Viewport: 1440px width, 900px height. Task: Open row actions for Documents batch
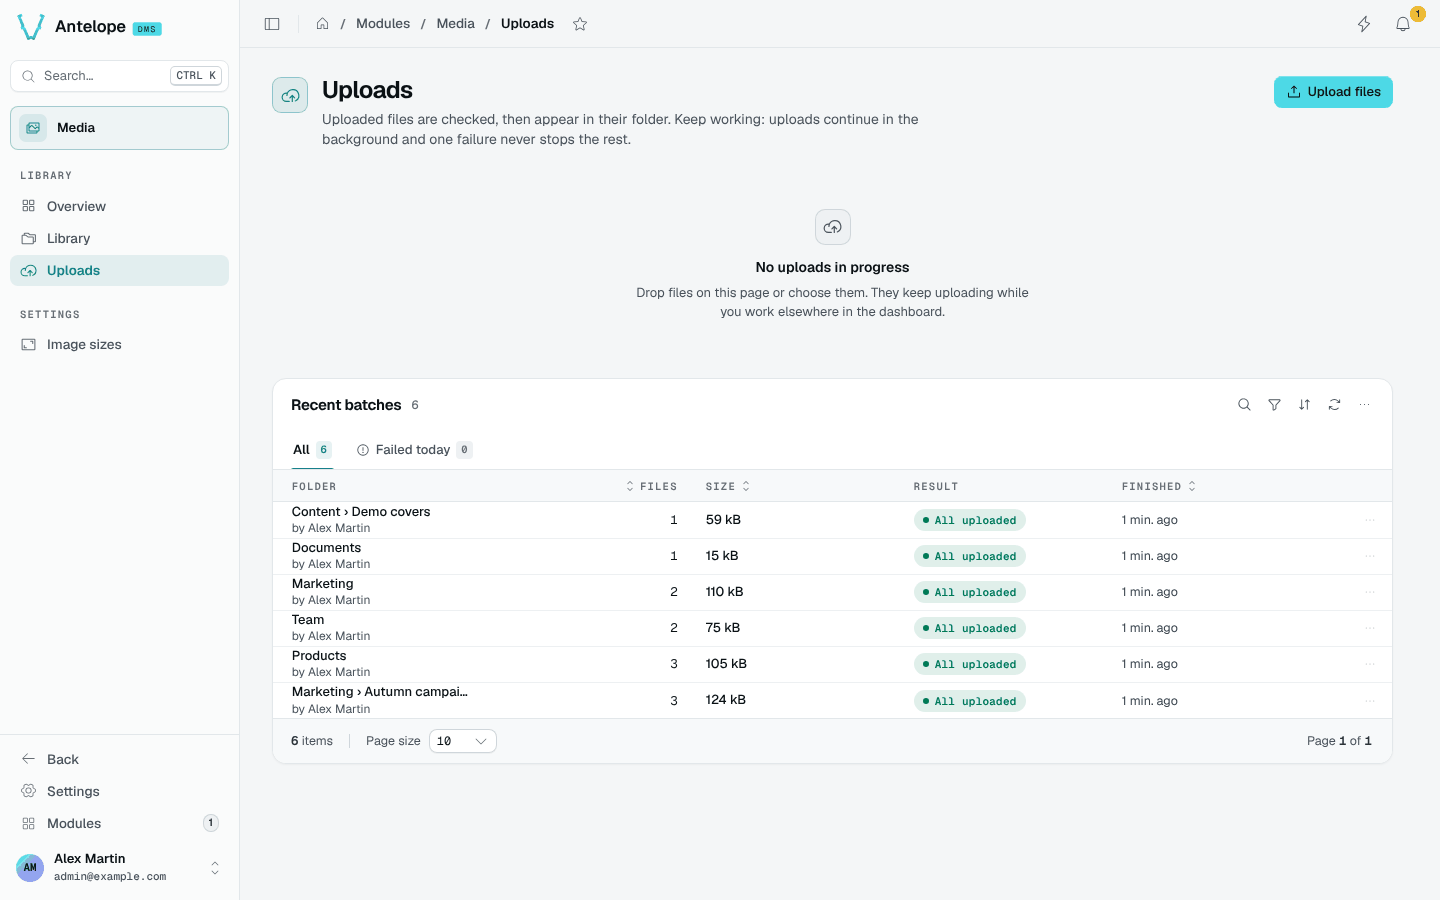pyautogui.click(x=1370, y=556)
